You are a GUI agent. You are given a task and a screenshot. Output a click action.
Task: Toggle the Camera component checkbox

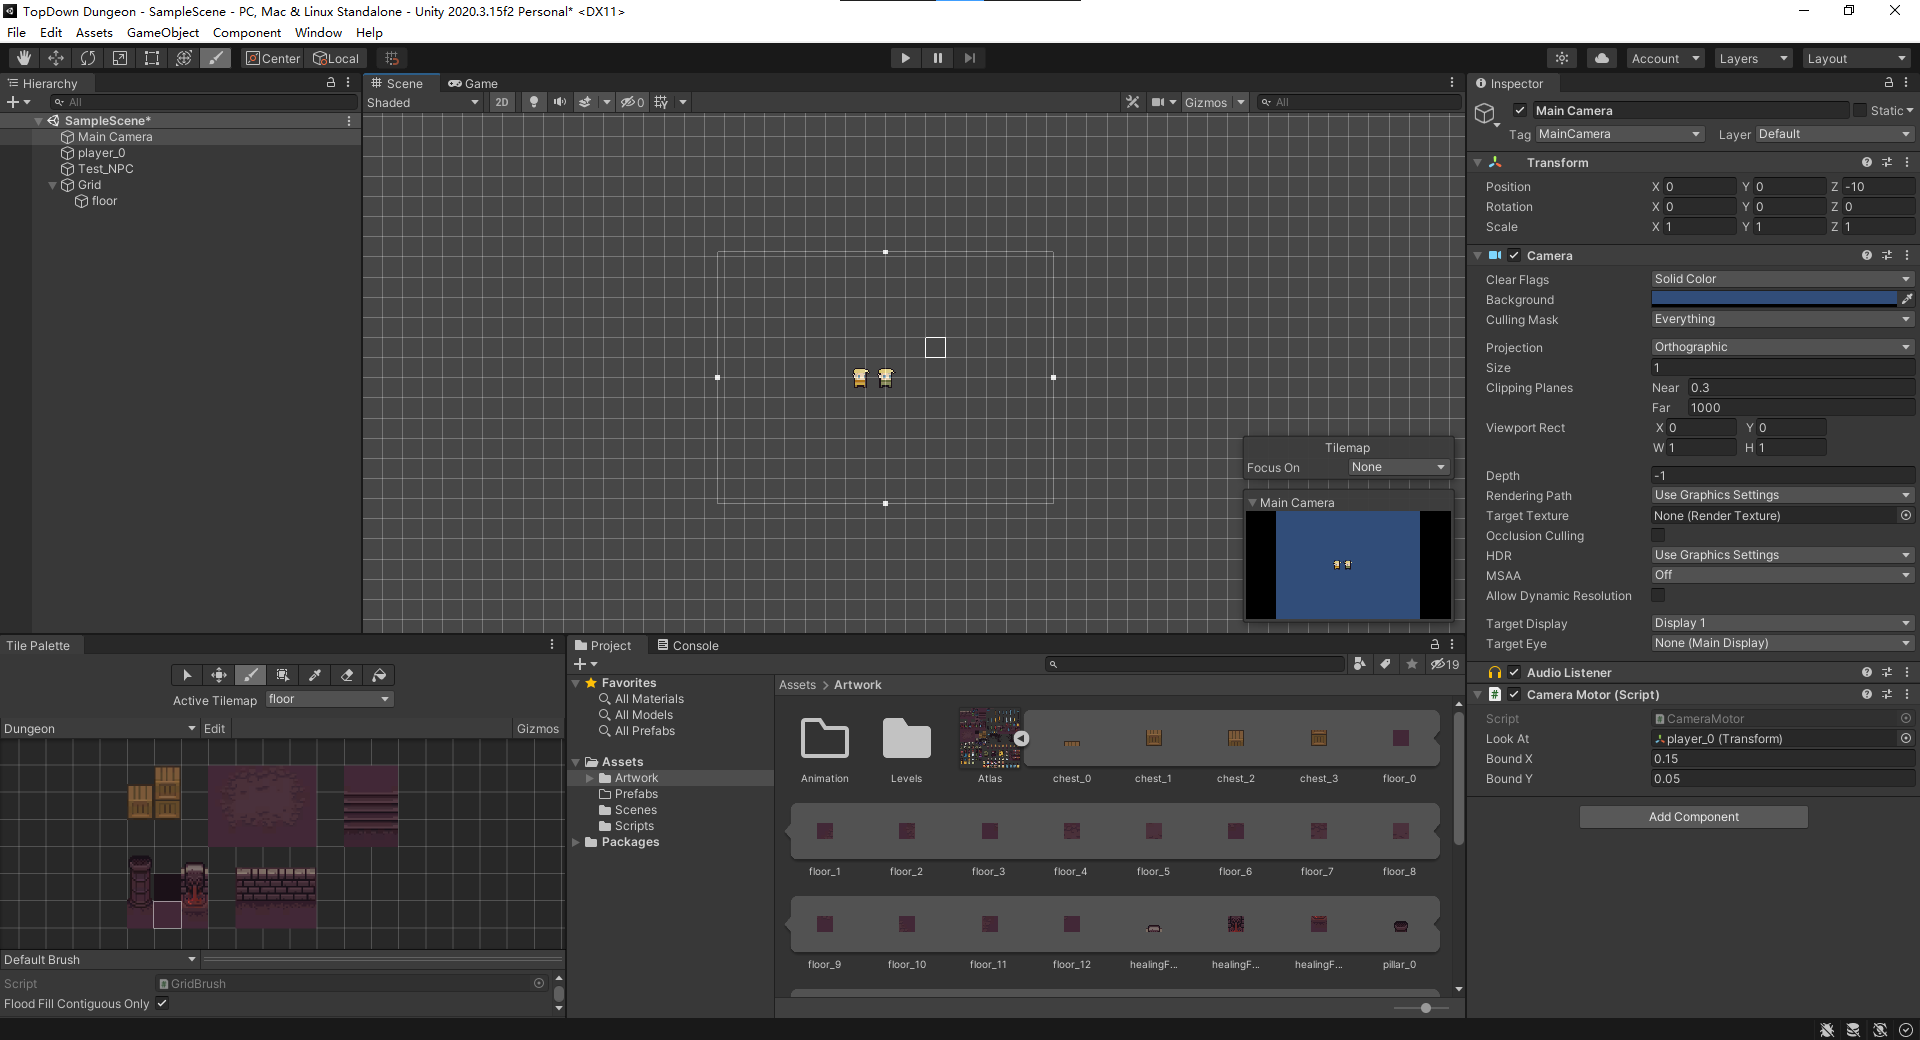click(1514, 255)
